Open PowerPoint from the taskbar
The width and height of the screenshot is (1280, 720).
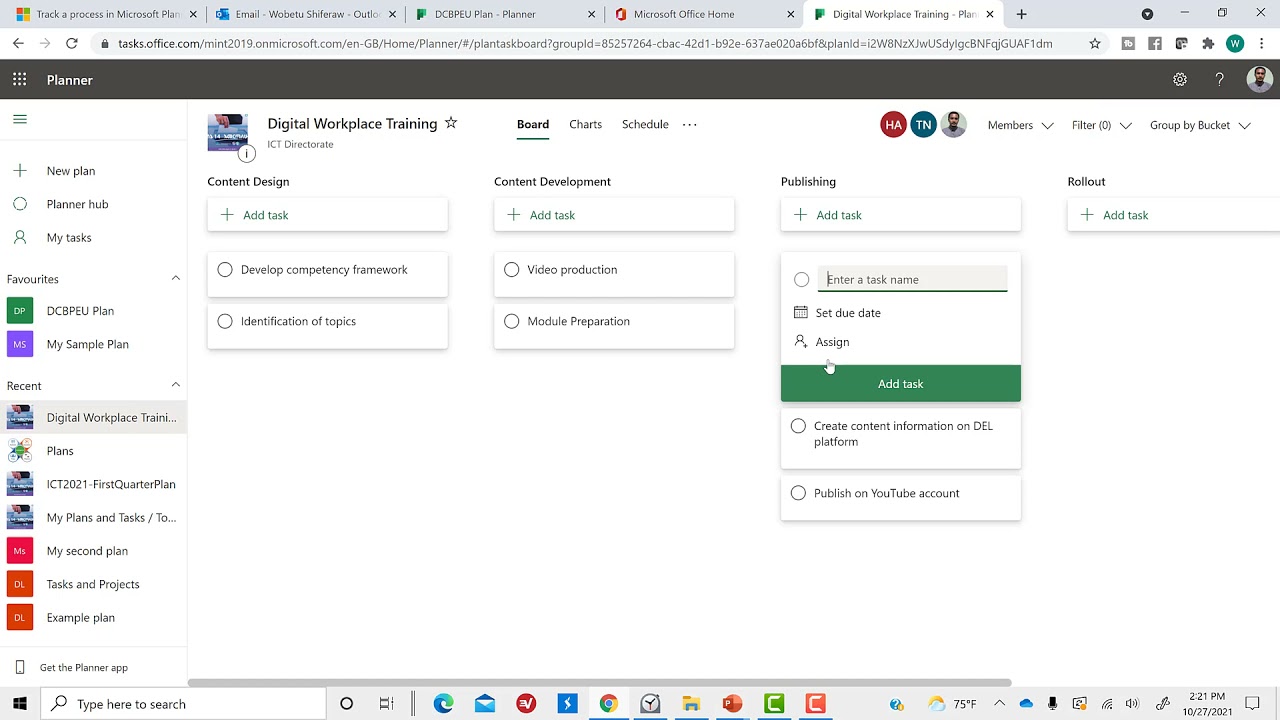coord(732,704)
